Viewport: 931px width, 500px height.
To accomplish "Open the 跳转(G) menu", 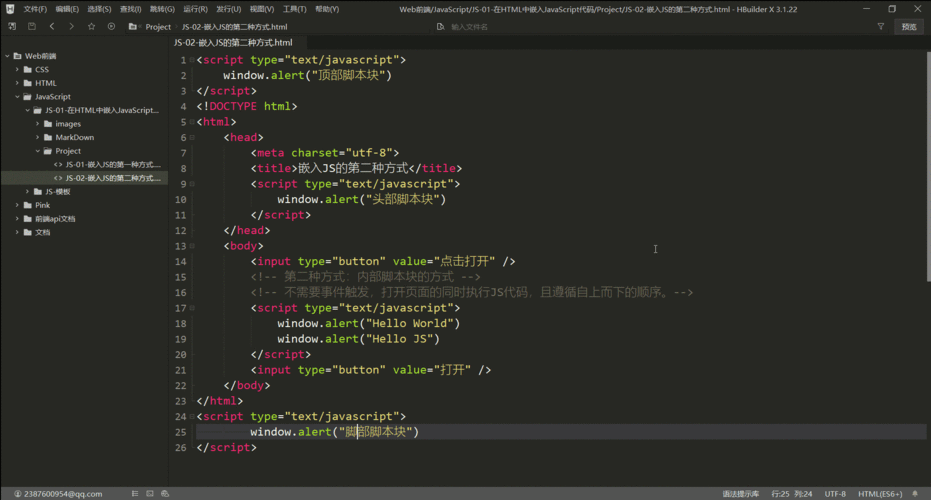I will tap(162, 9).
